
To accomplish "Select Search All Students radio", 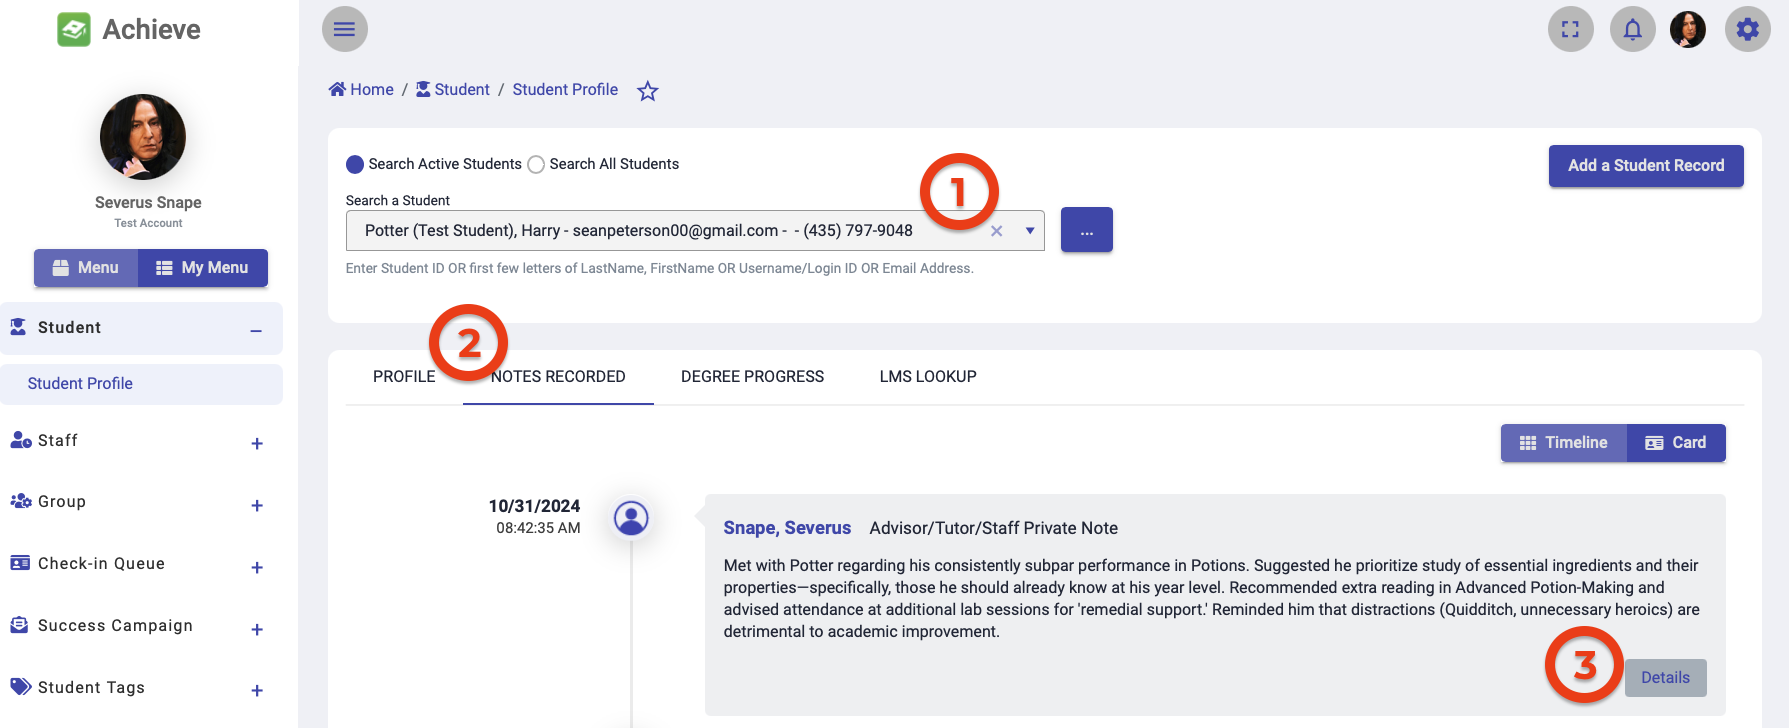I will [536, 164].
